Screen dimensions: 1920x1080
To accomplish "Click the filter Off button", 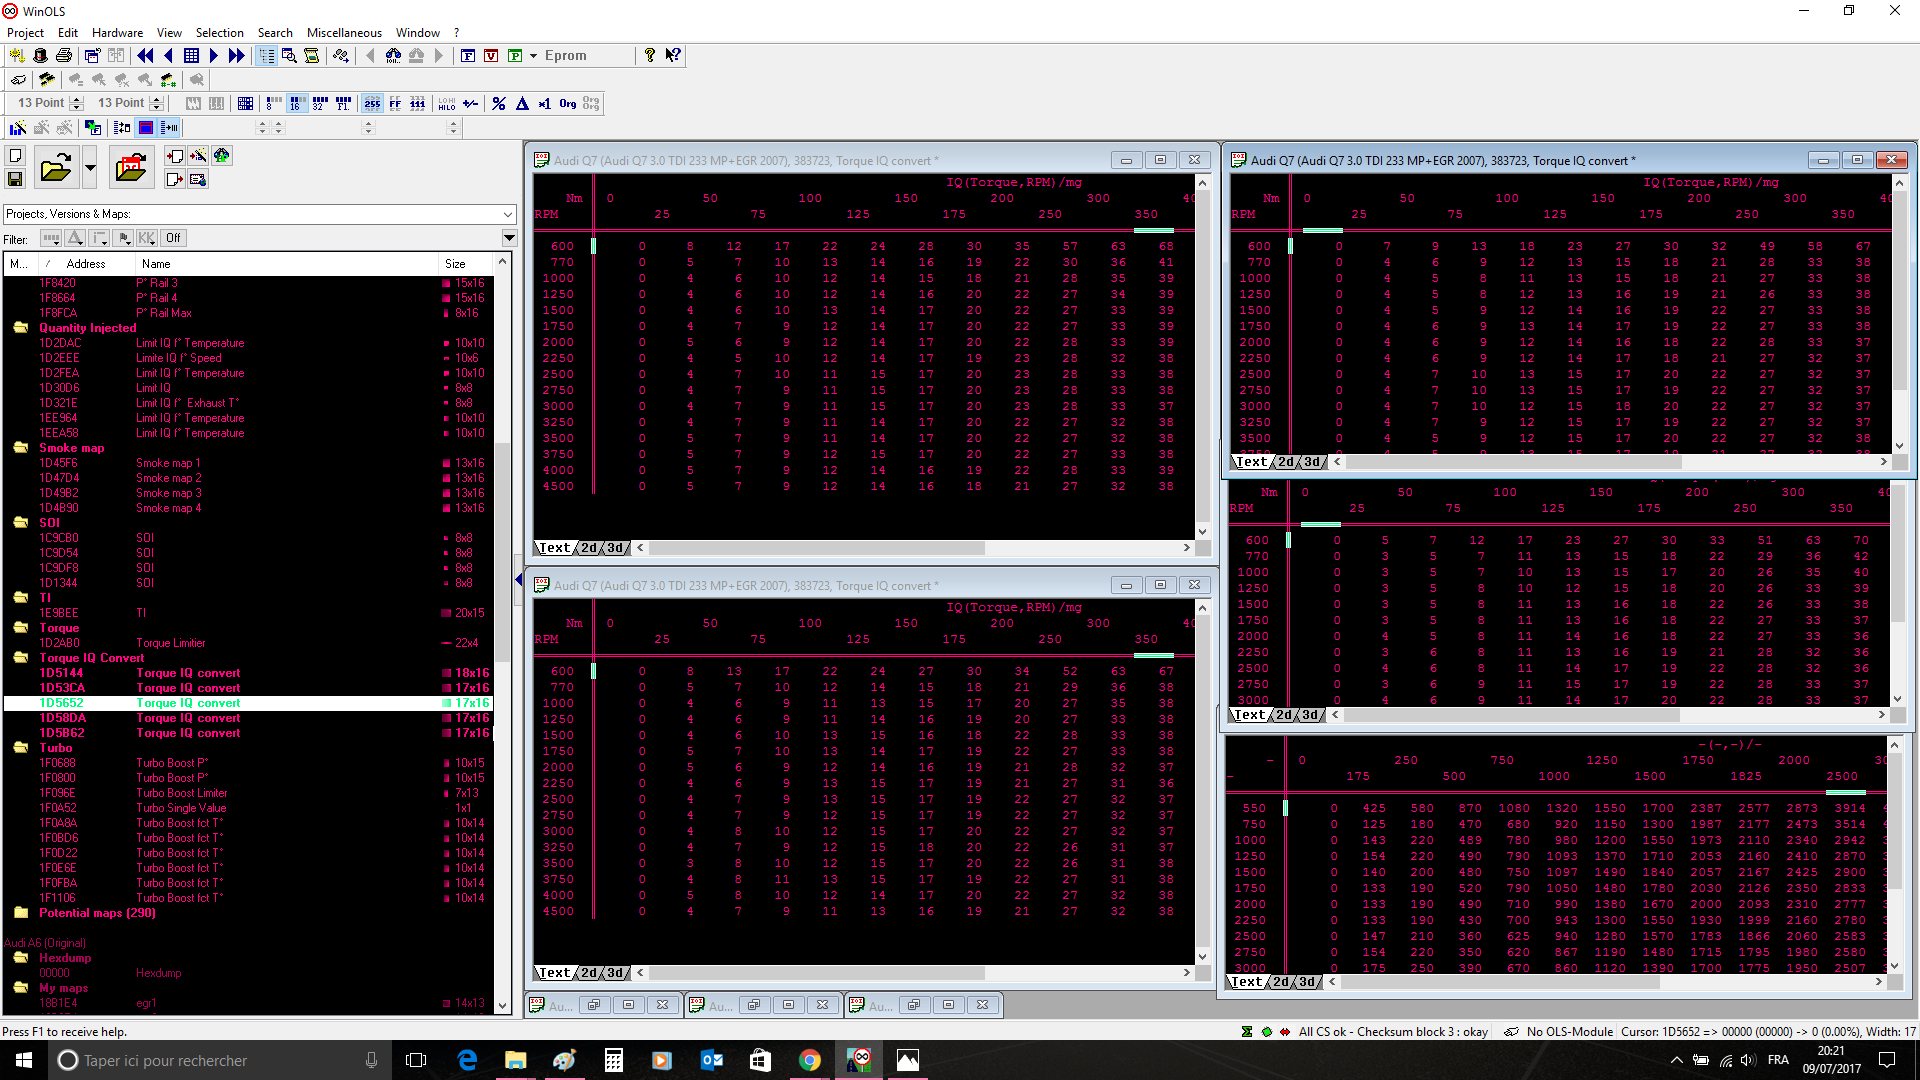I will coord(173,238).
